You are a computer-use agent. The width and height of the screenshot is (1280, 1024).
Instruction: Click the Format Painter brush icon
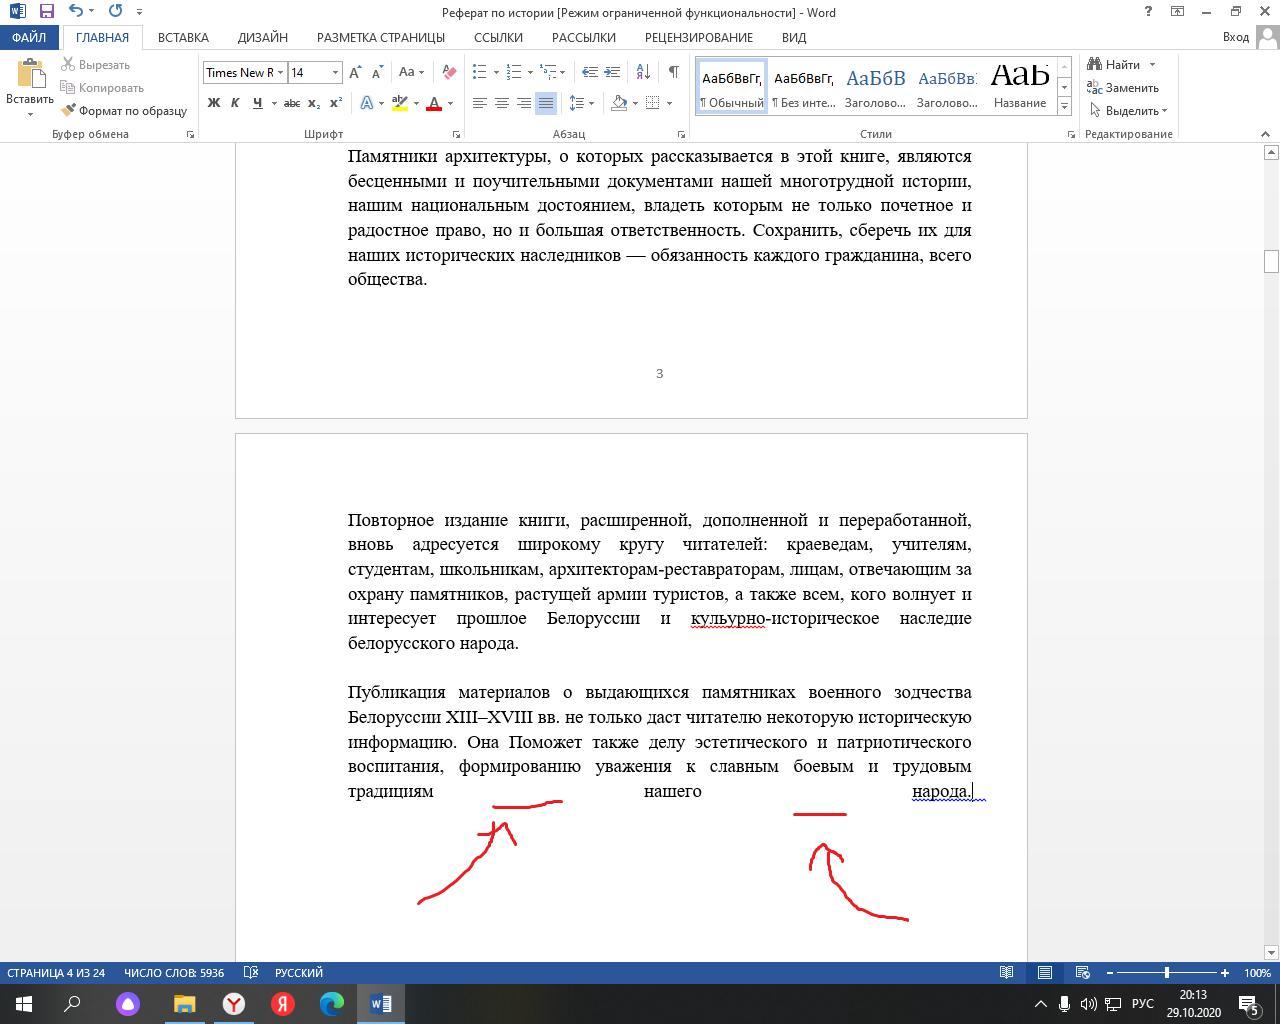68,111
